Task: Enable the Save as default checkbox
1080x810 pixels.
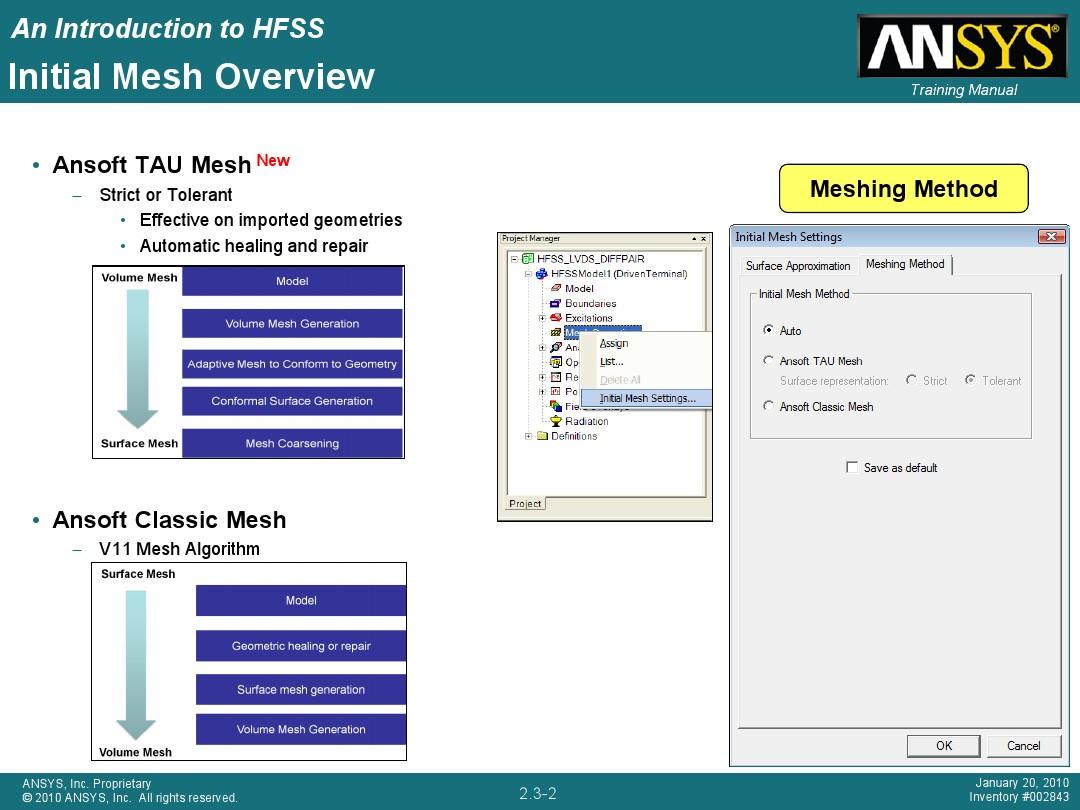Action: pos(852,467)
